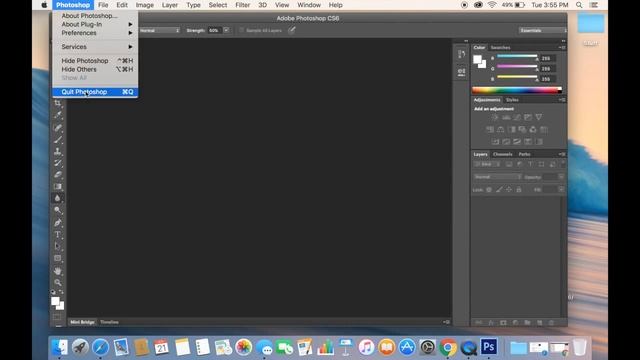Toggle lock transparent pixels

(489, 190)
